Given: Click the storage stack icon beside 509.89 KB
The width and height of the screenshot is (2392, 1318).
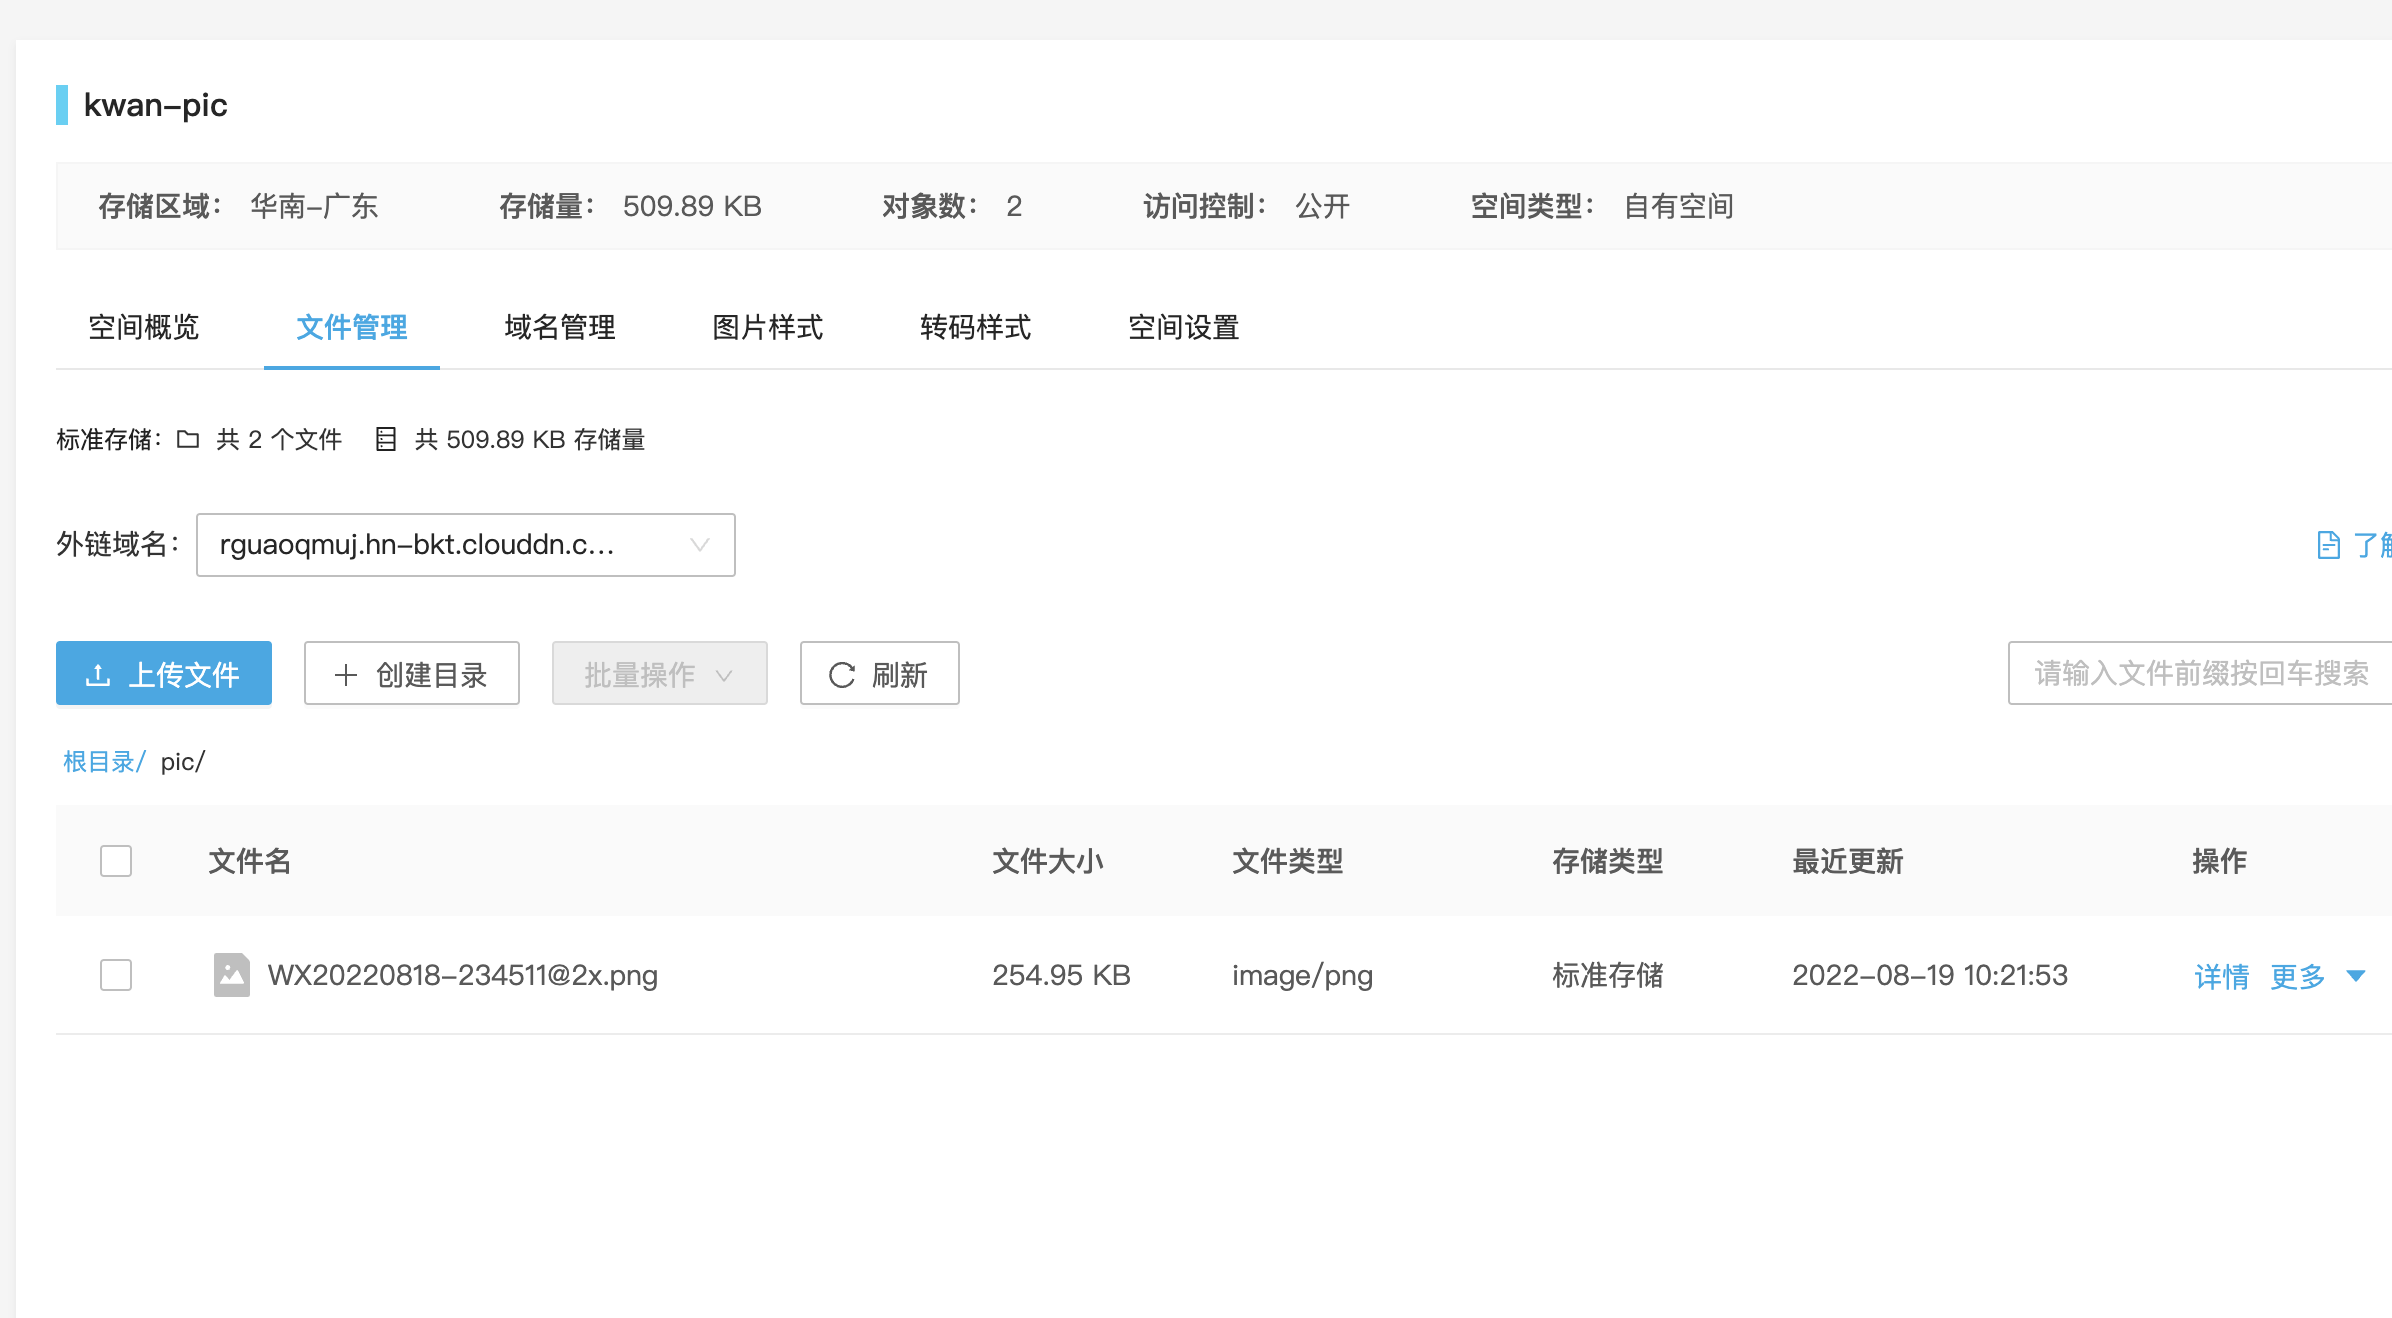Looking at the screenshot, I should coord(385,439).
